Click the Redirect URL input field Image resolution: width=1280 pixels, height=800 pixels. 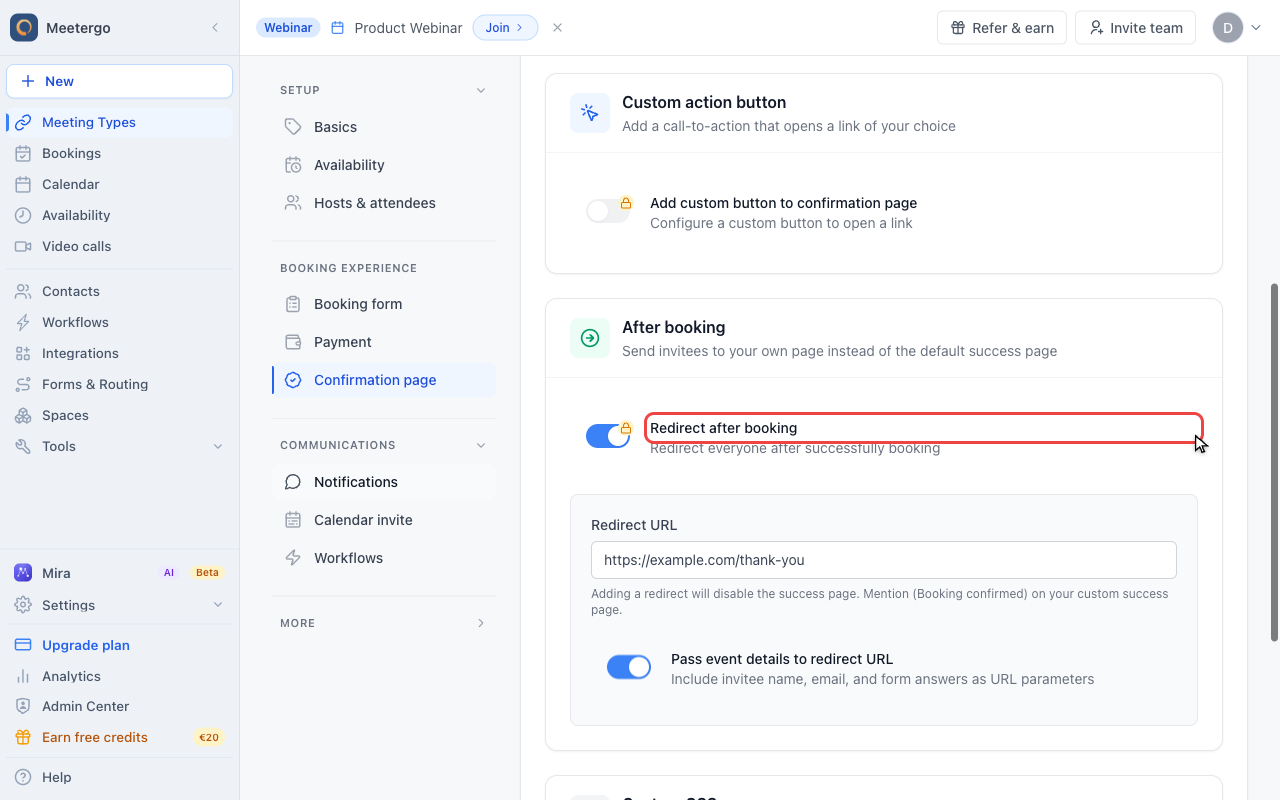[x=884, y=560]
